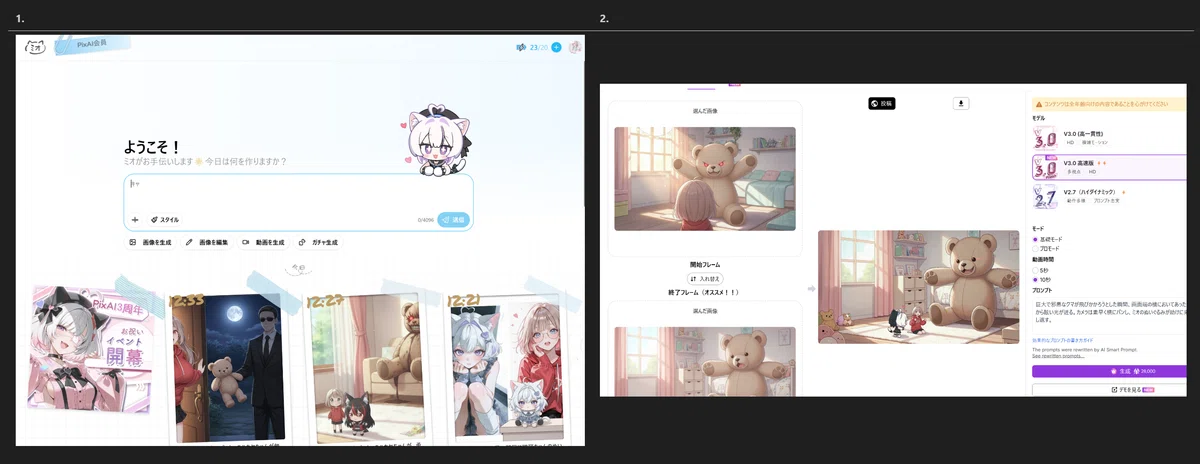Click the 今日 date marker

click(298, 267)
